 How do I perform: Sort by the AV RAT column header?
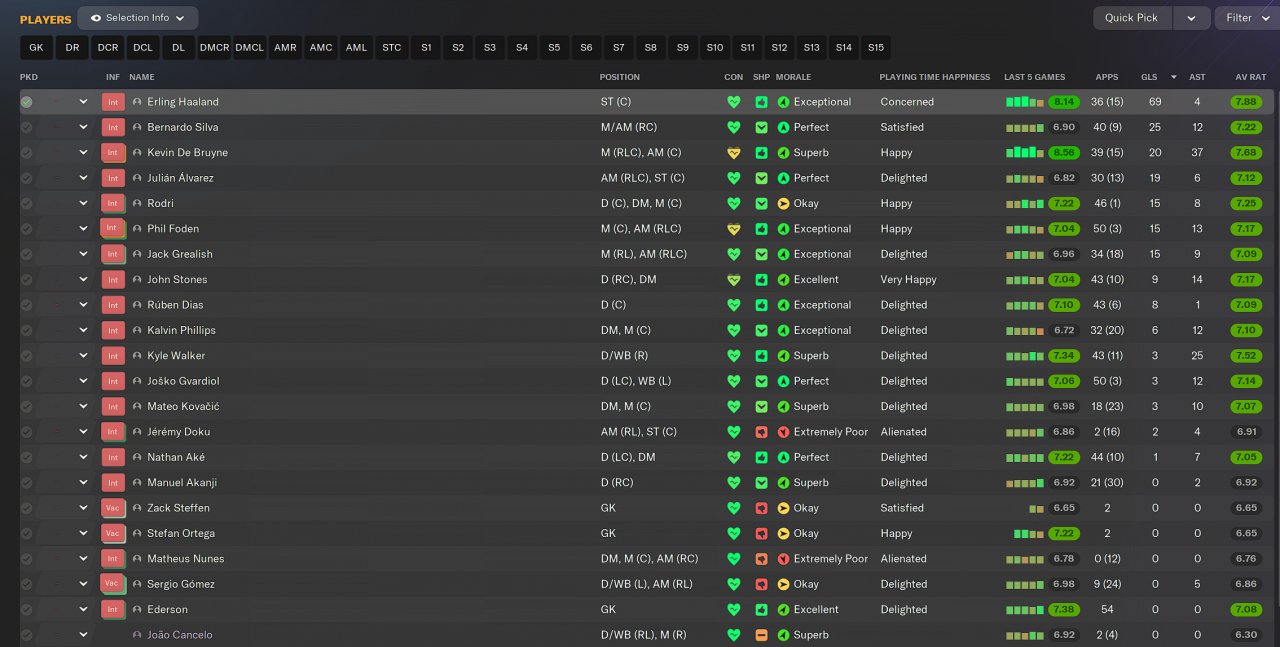tap(1251, 77)
